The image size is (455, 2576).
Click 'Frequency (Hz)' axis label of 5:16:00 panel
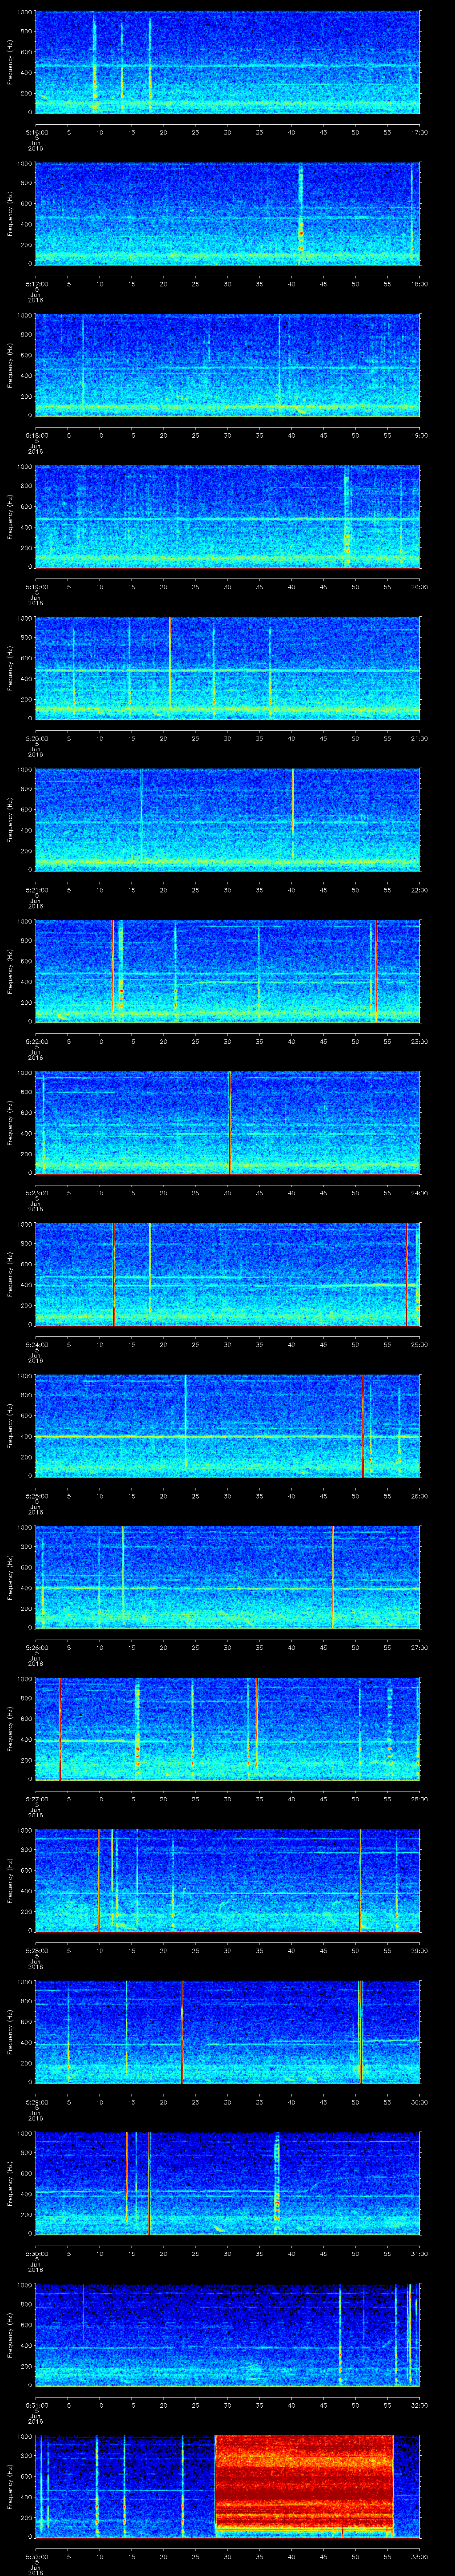[10, 62]
